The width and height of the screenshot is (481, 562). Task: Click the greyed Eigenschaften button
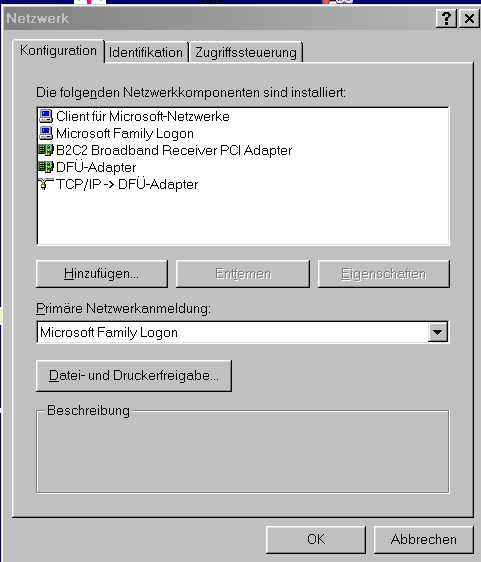[x=384, y=274]
